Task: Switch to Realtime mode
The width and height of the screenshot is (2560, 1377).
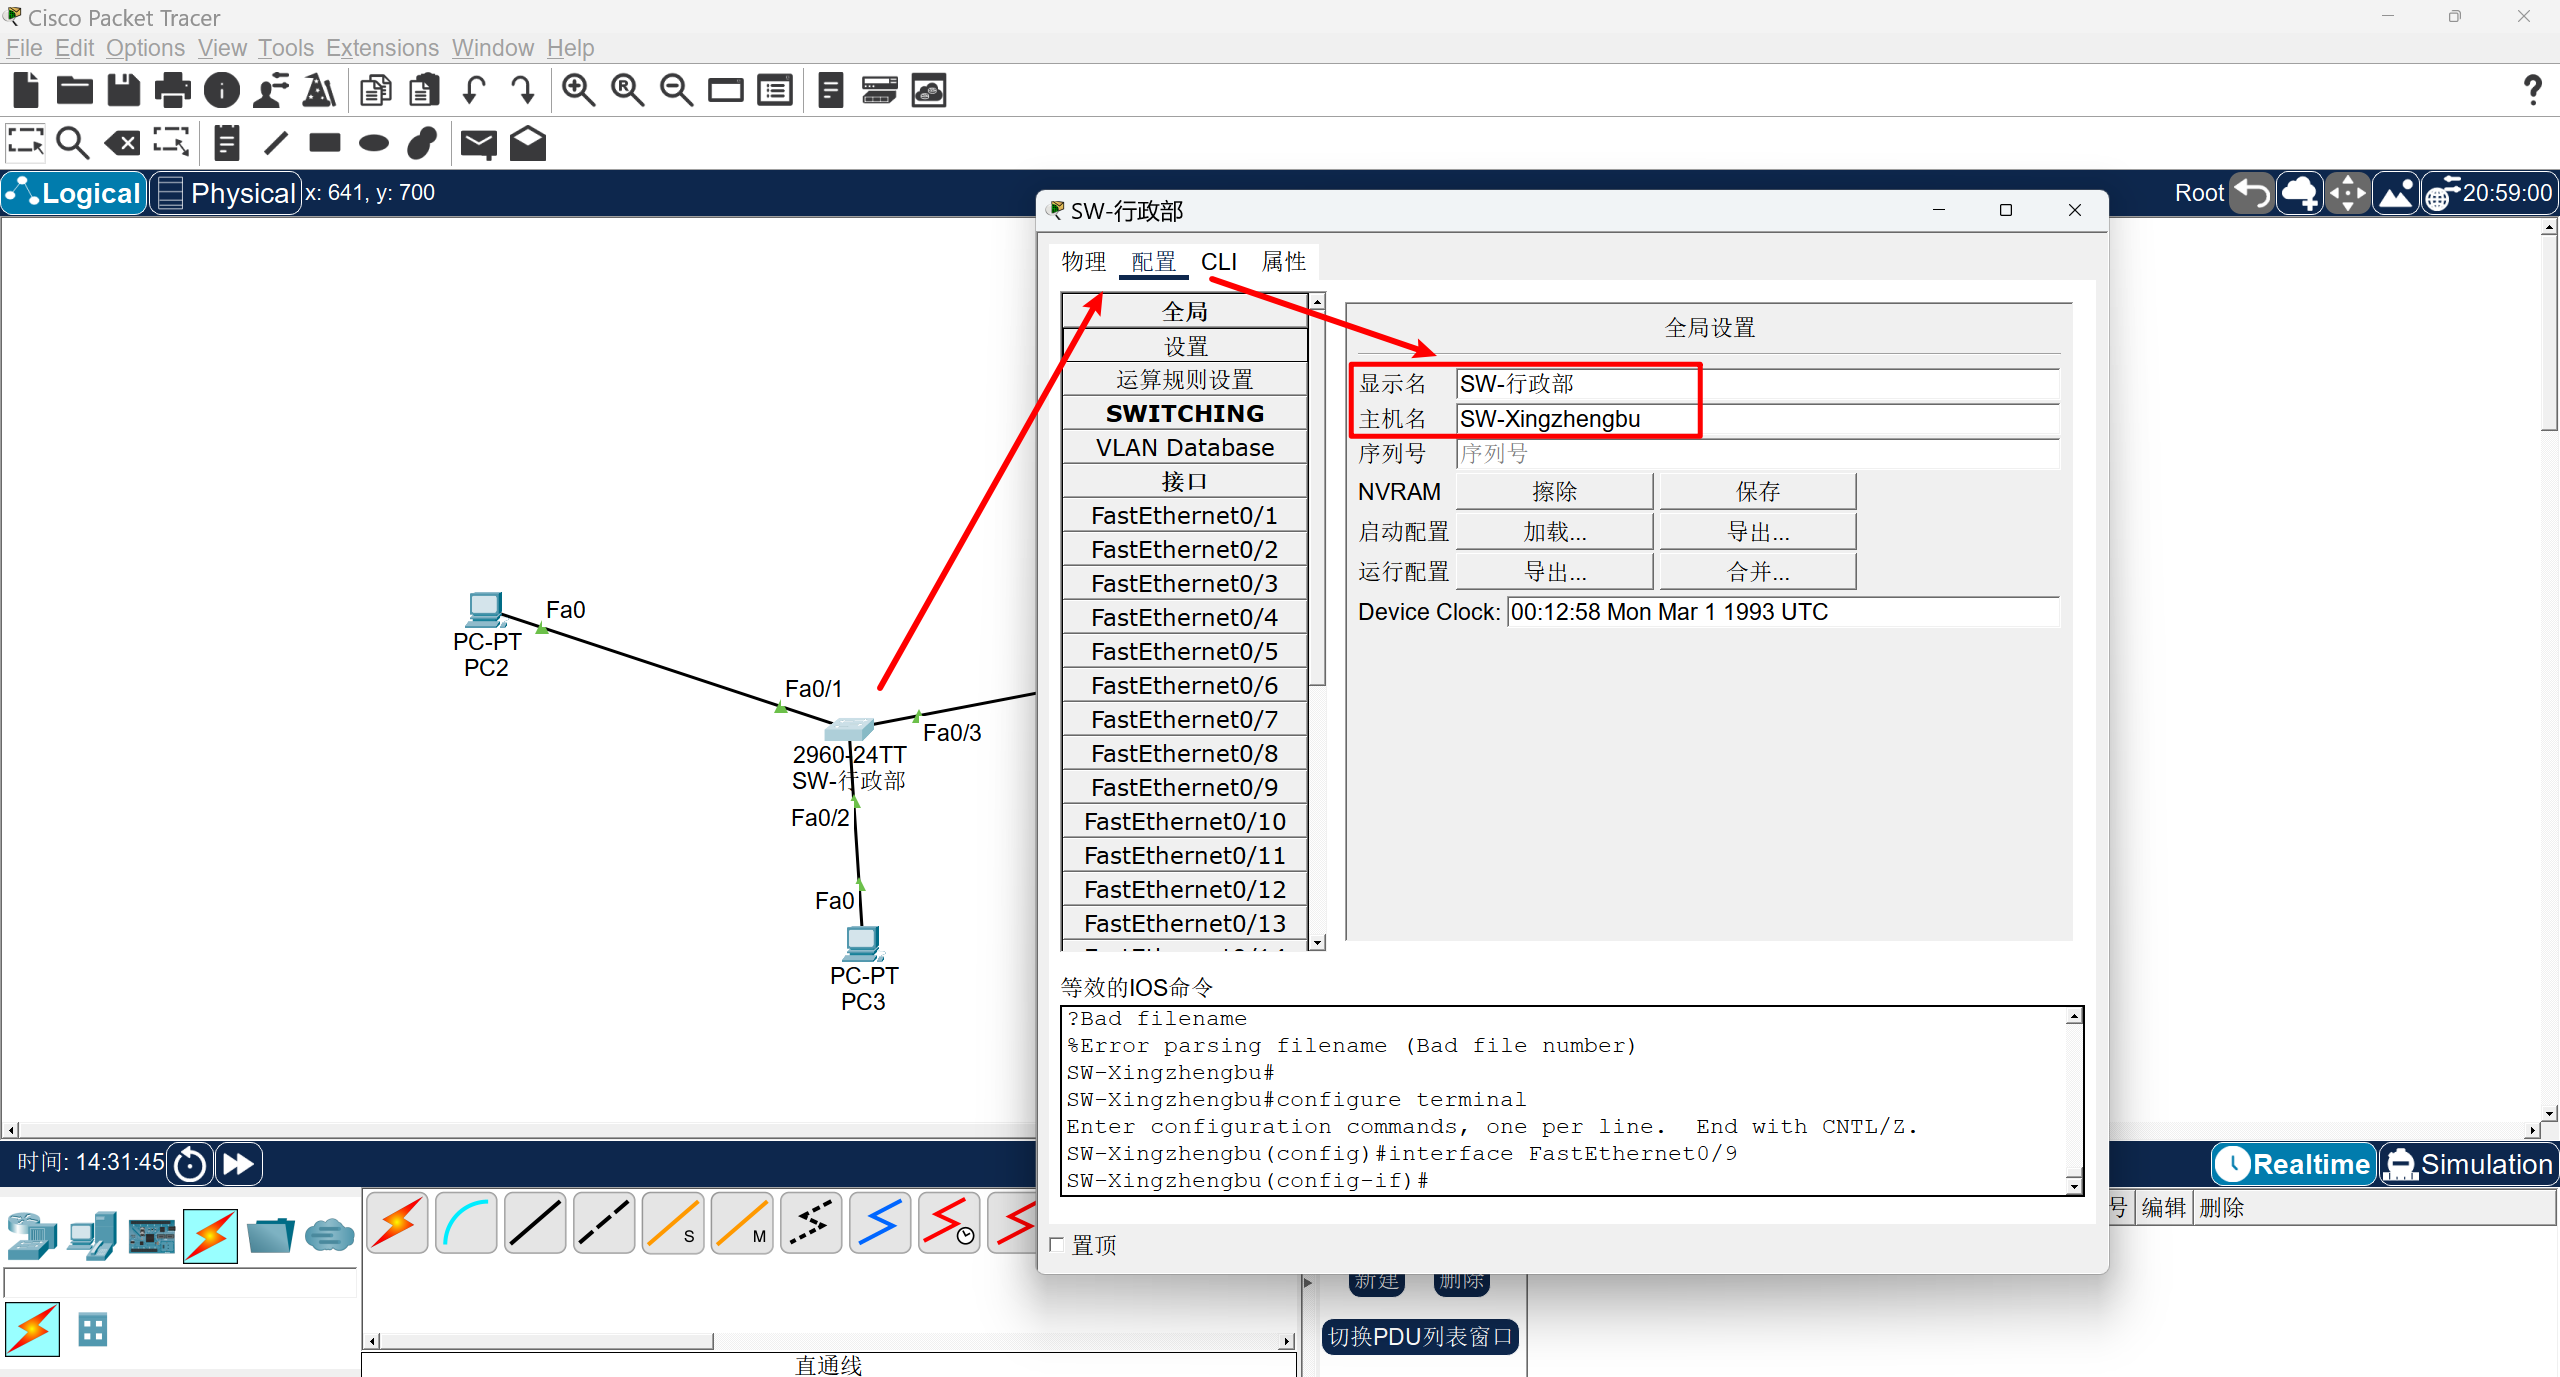Action: pos(2294,1164)
